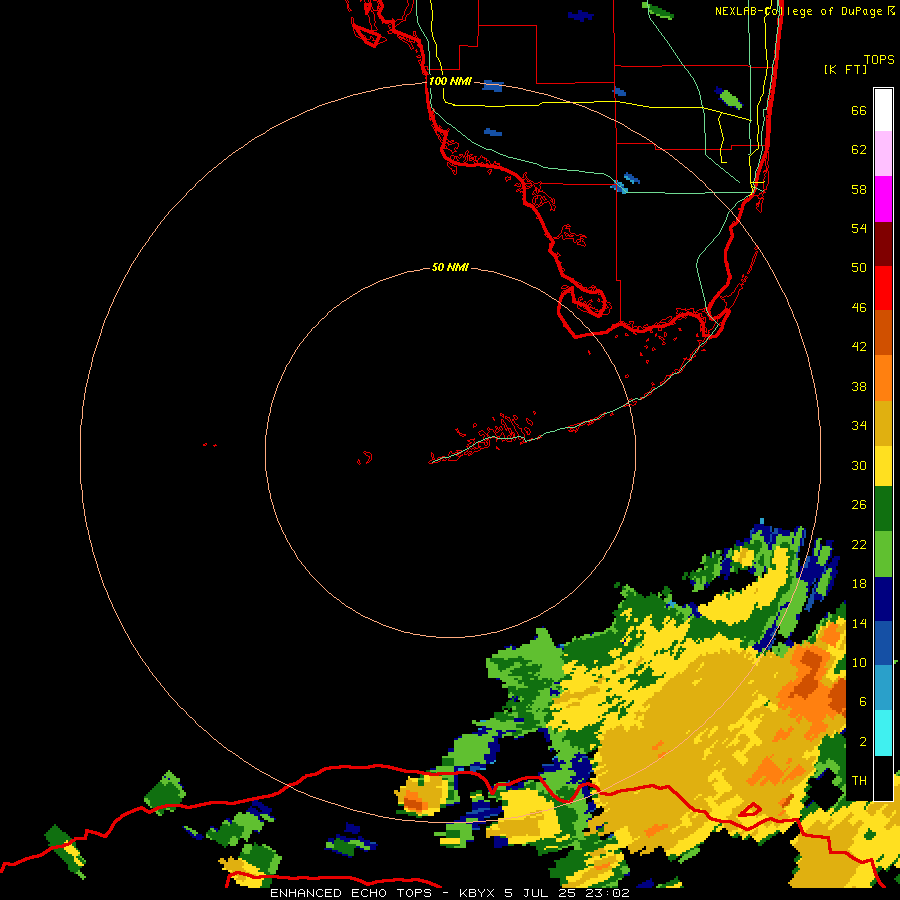Click the white swatch in the tops legend

tap(883, 110)
